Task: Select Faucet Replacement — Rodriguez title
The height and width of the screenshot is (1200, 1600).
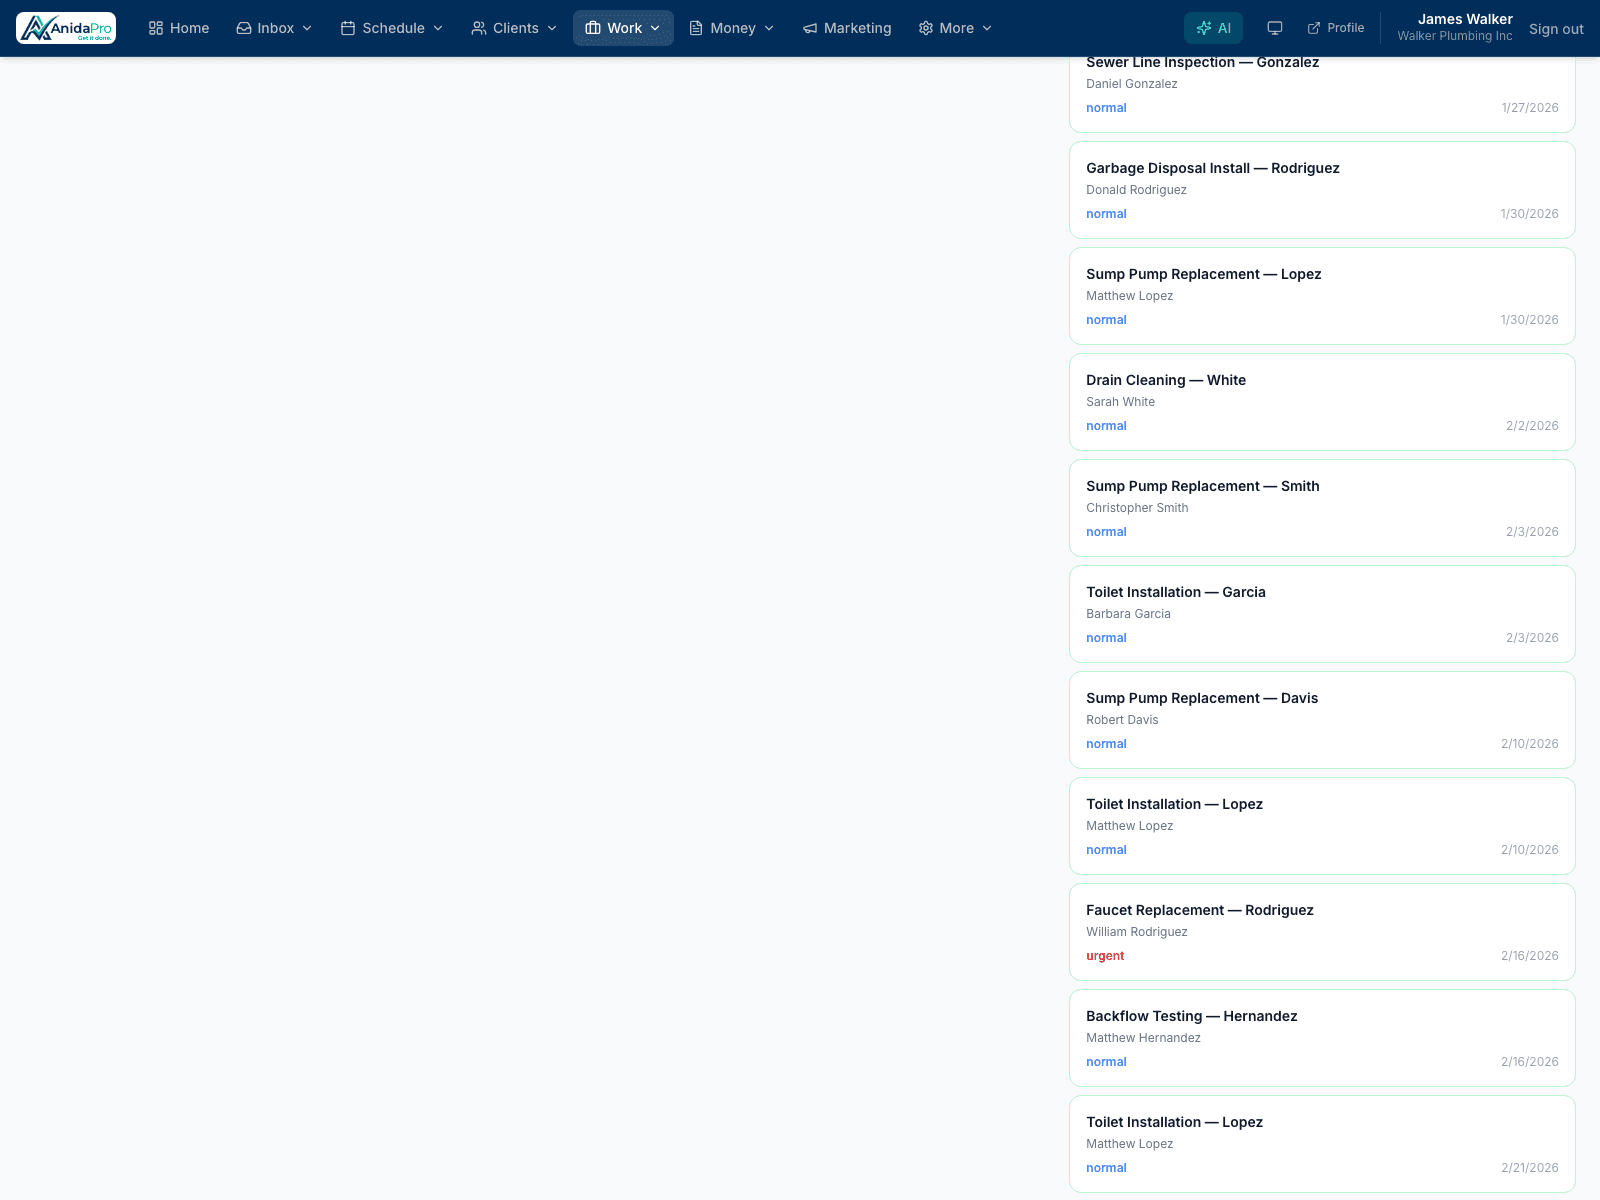Action: point(1200,910)
